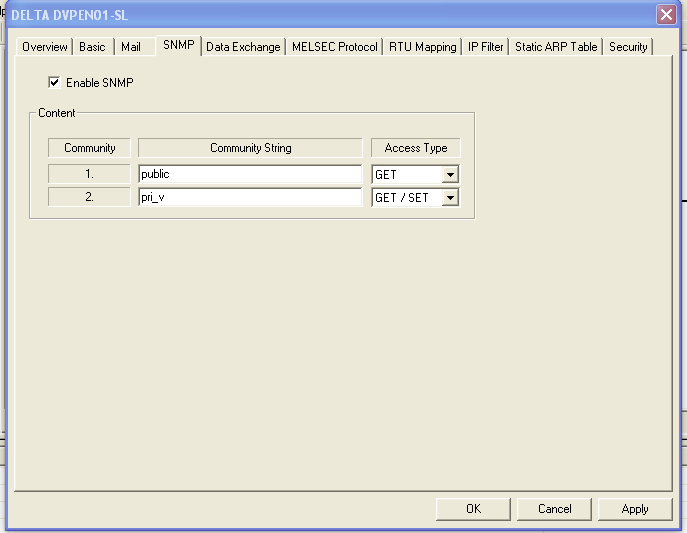Screen dimensions: 687x533
Task: Open the Basic tab
Action: pyautogui.click(x=92, y=47)
